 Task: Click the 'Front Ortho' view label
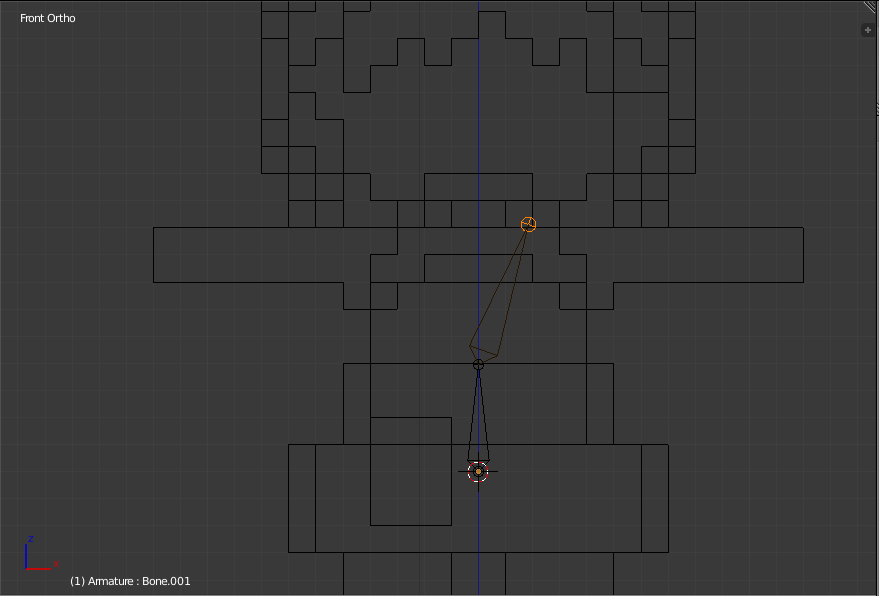48,18
